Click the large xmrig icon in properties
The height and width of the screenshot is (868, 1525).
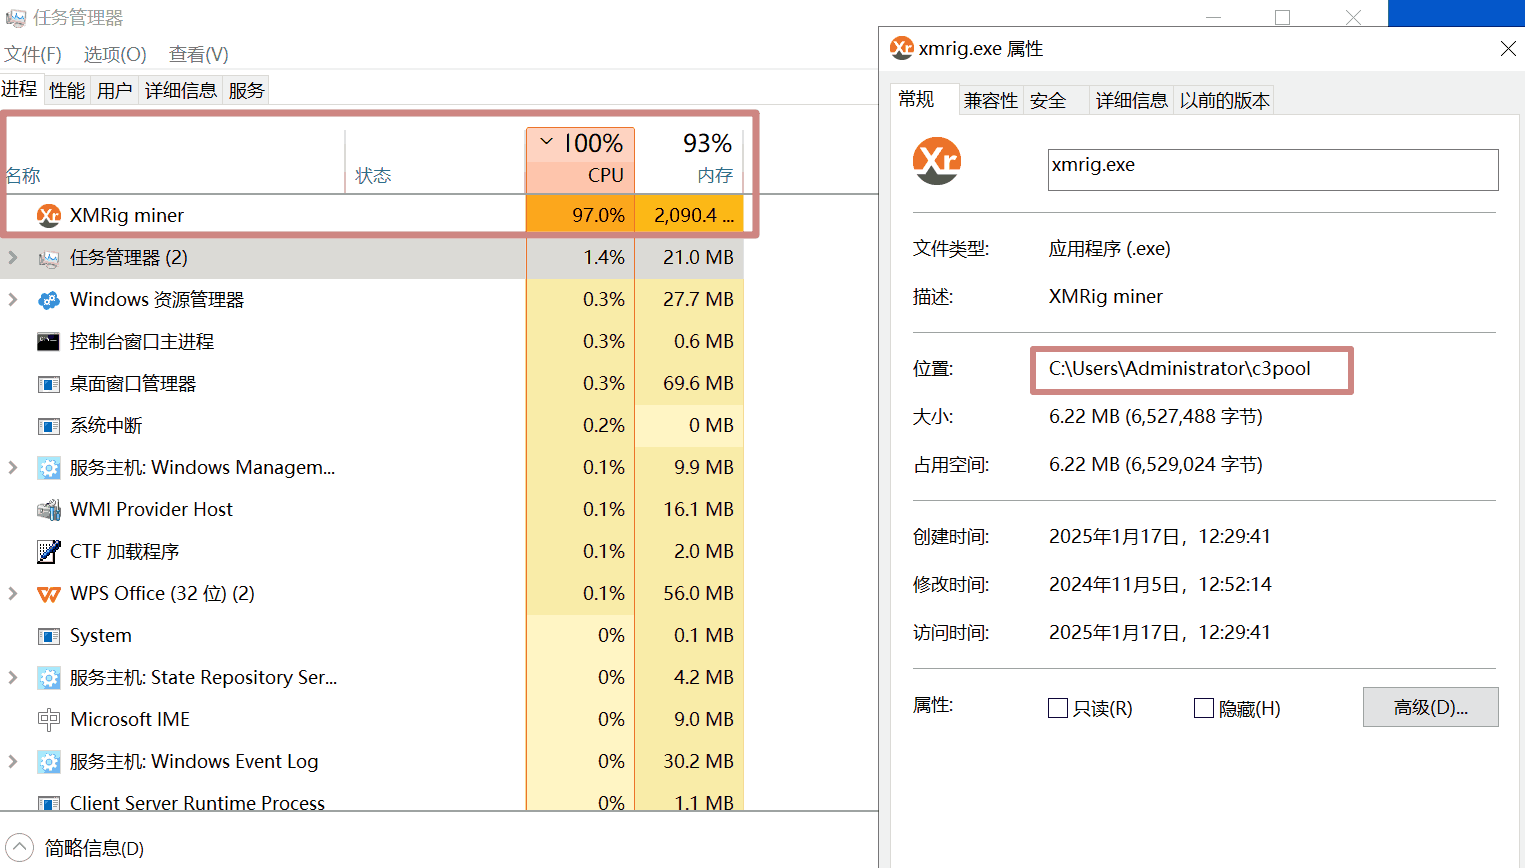tap(937, 161)
